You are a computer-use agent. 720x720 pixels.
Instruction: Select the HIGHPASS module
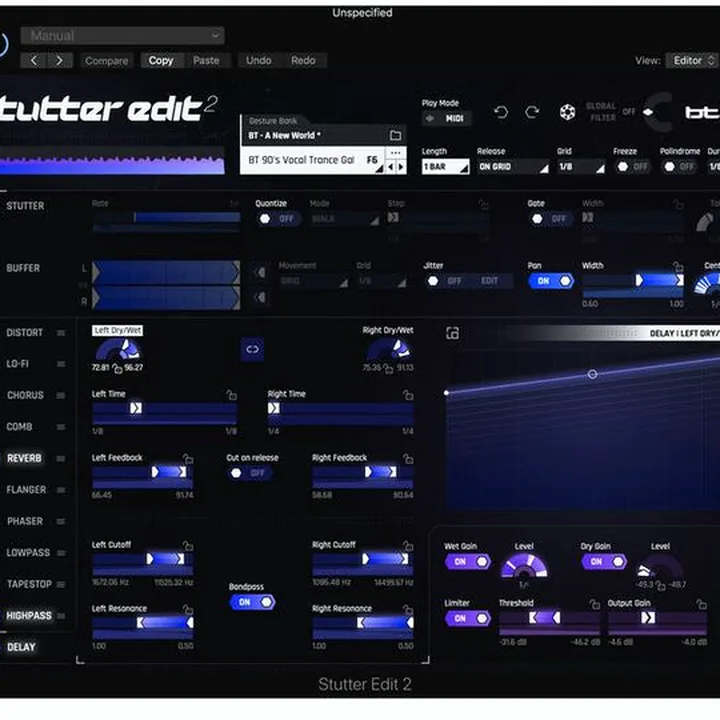[x=28, y=615]
